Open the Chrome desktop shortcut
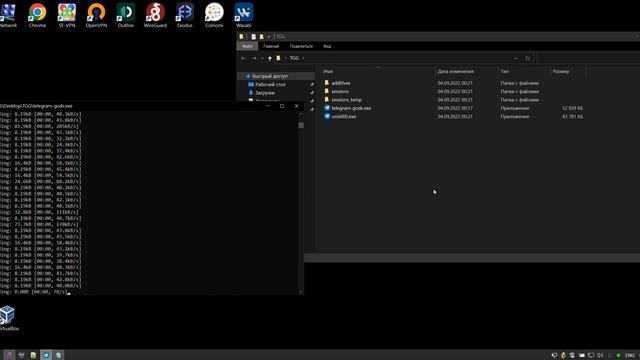Viewport: 640px width, 360px height. (x=37, y=15)
